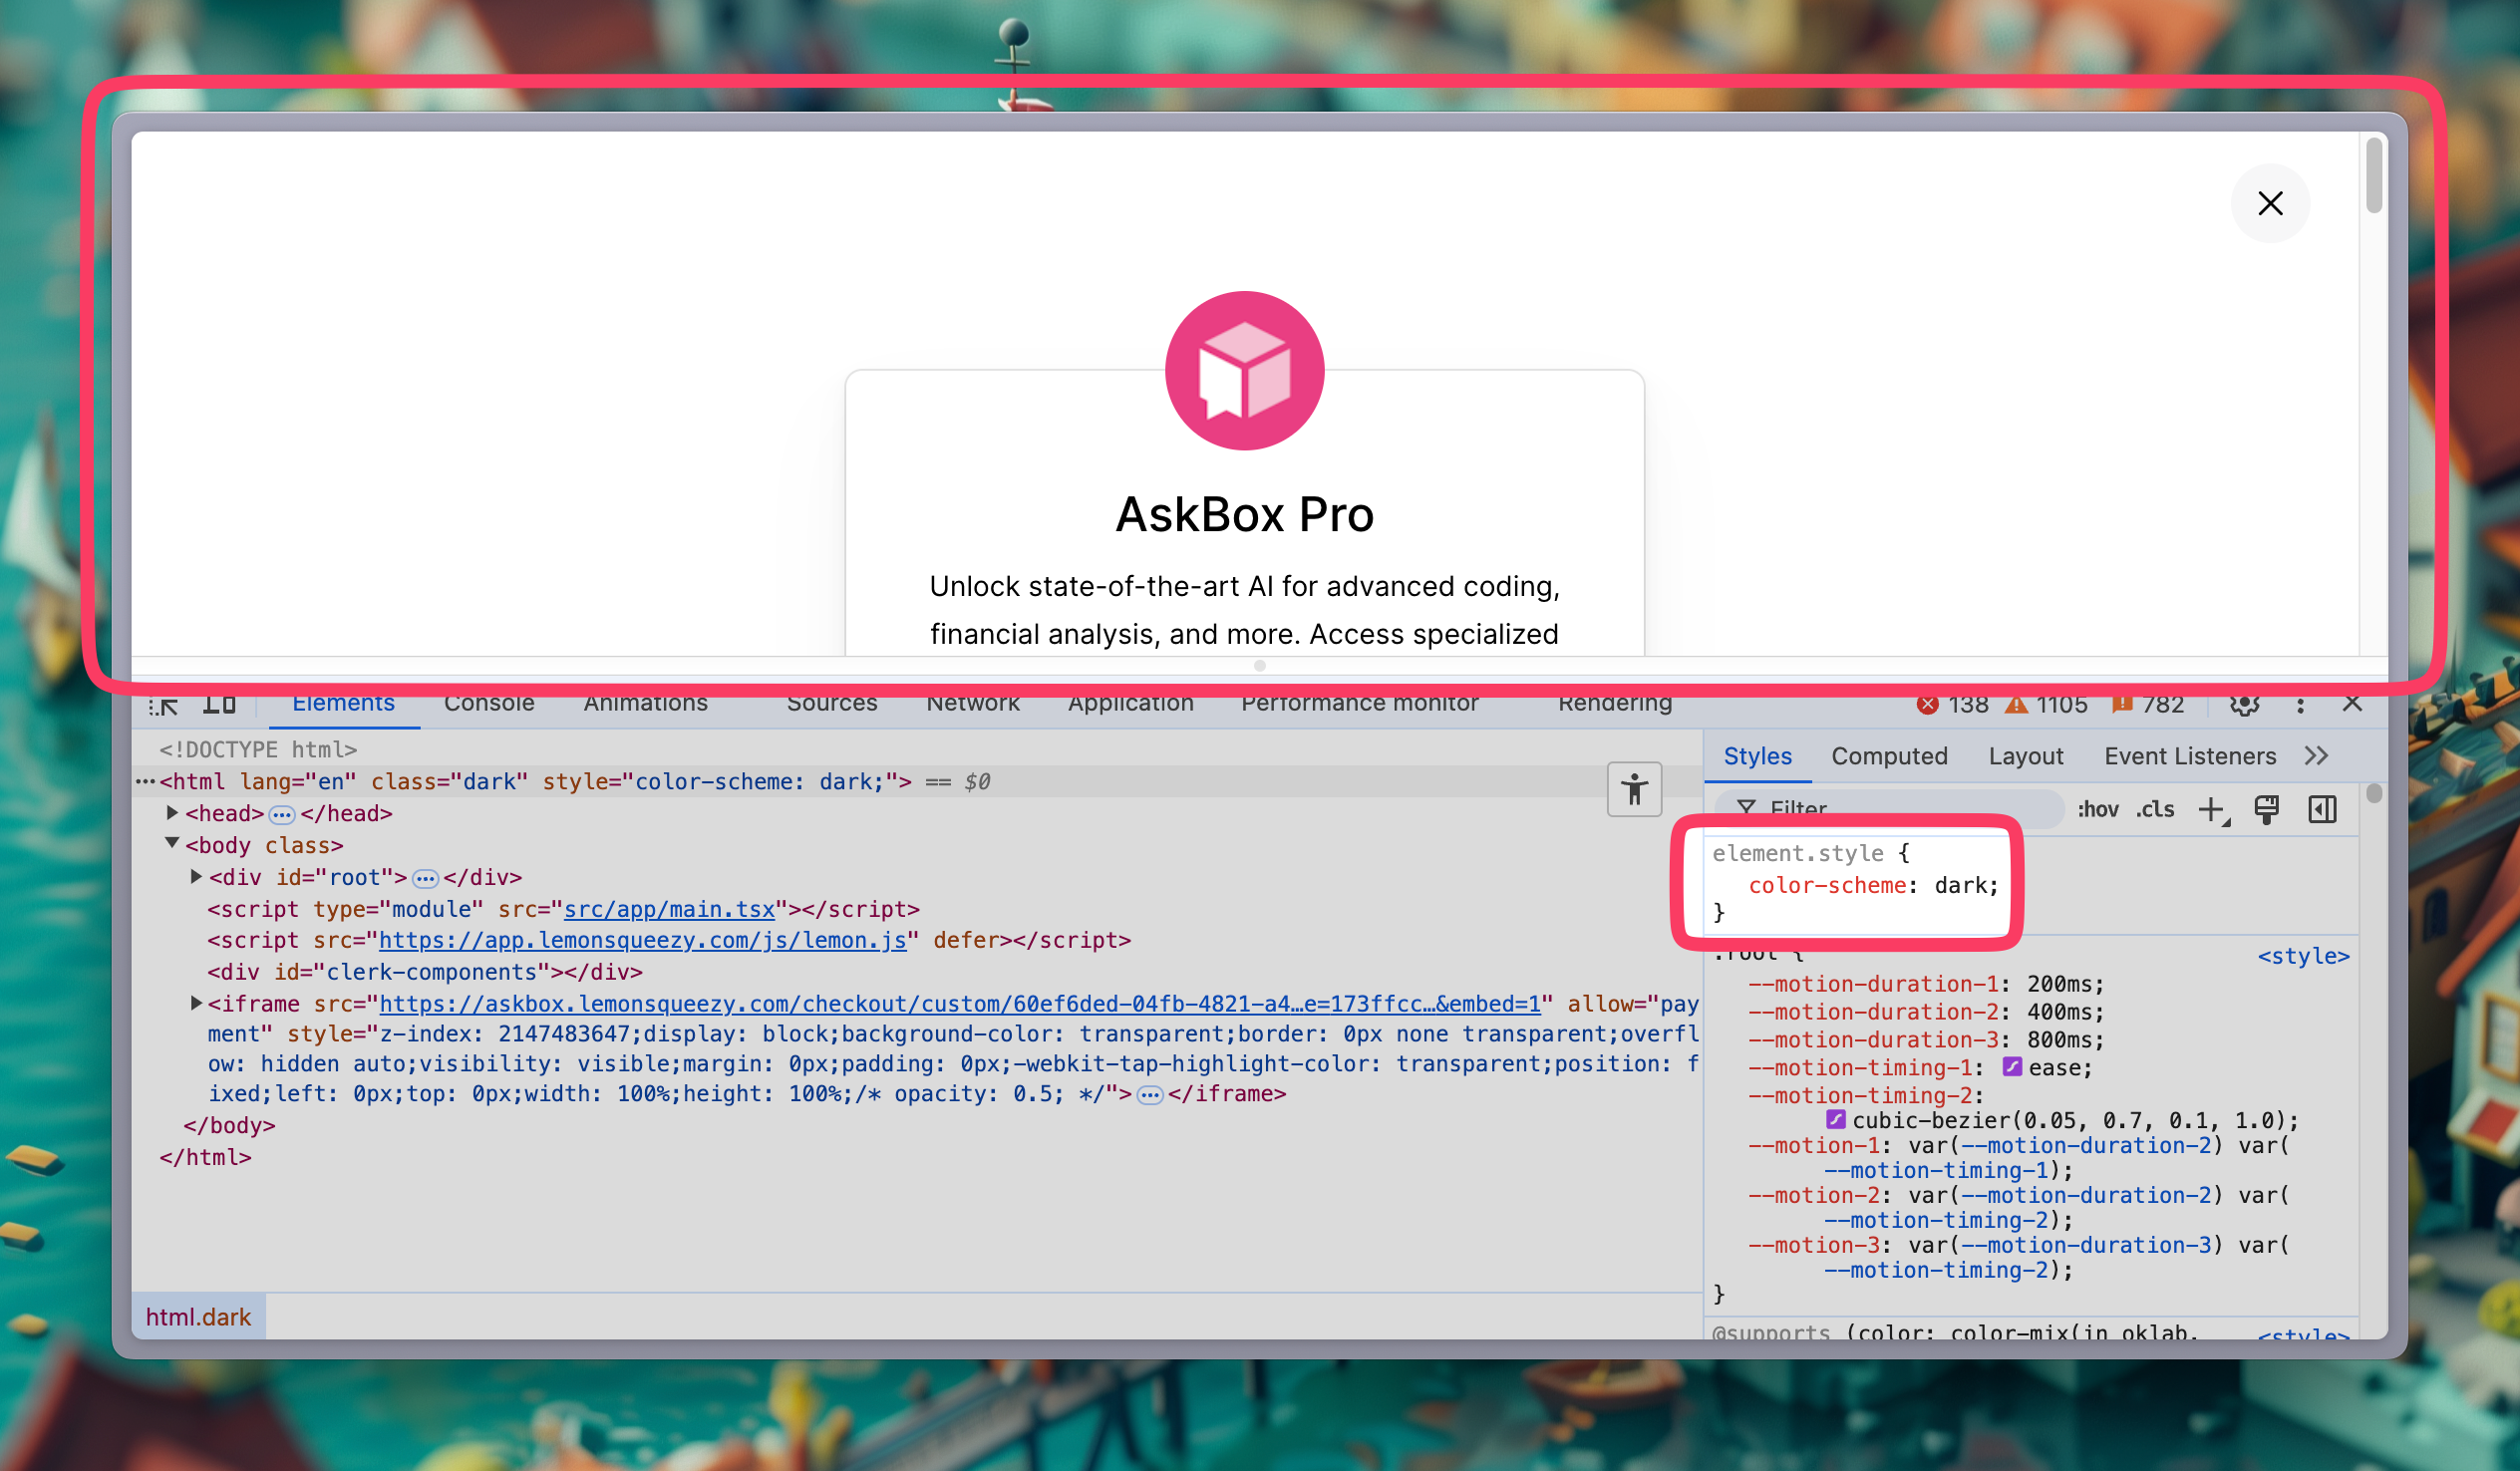
Task: Expand the head element node
Action: [x=172, y=813]
